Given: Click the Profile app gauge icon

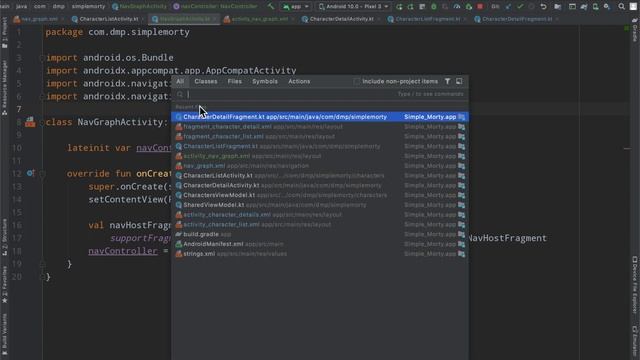Looking at the screenshot, I should 457,7.
